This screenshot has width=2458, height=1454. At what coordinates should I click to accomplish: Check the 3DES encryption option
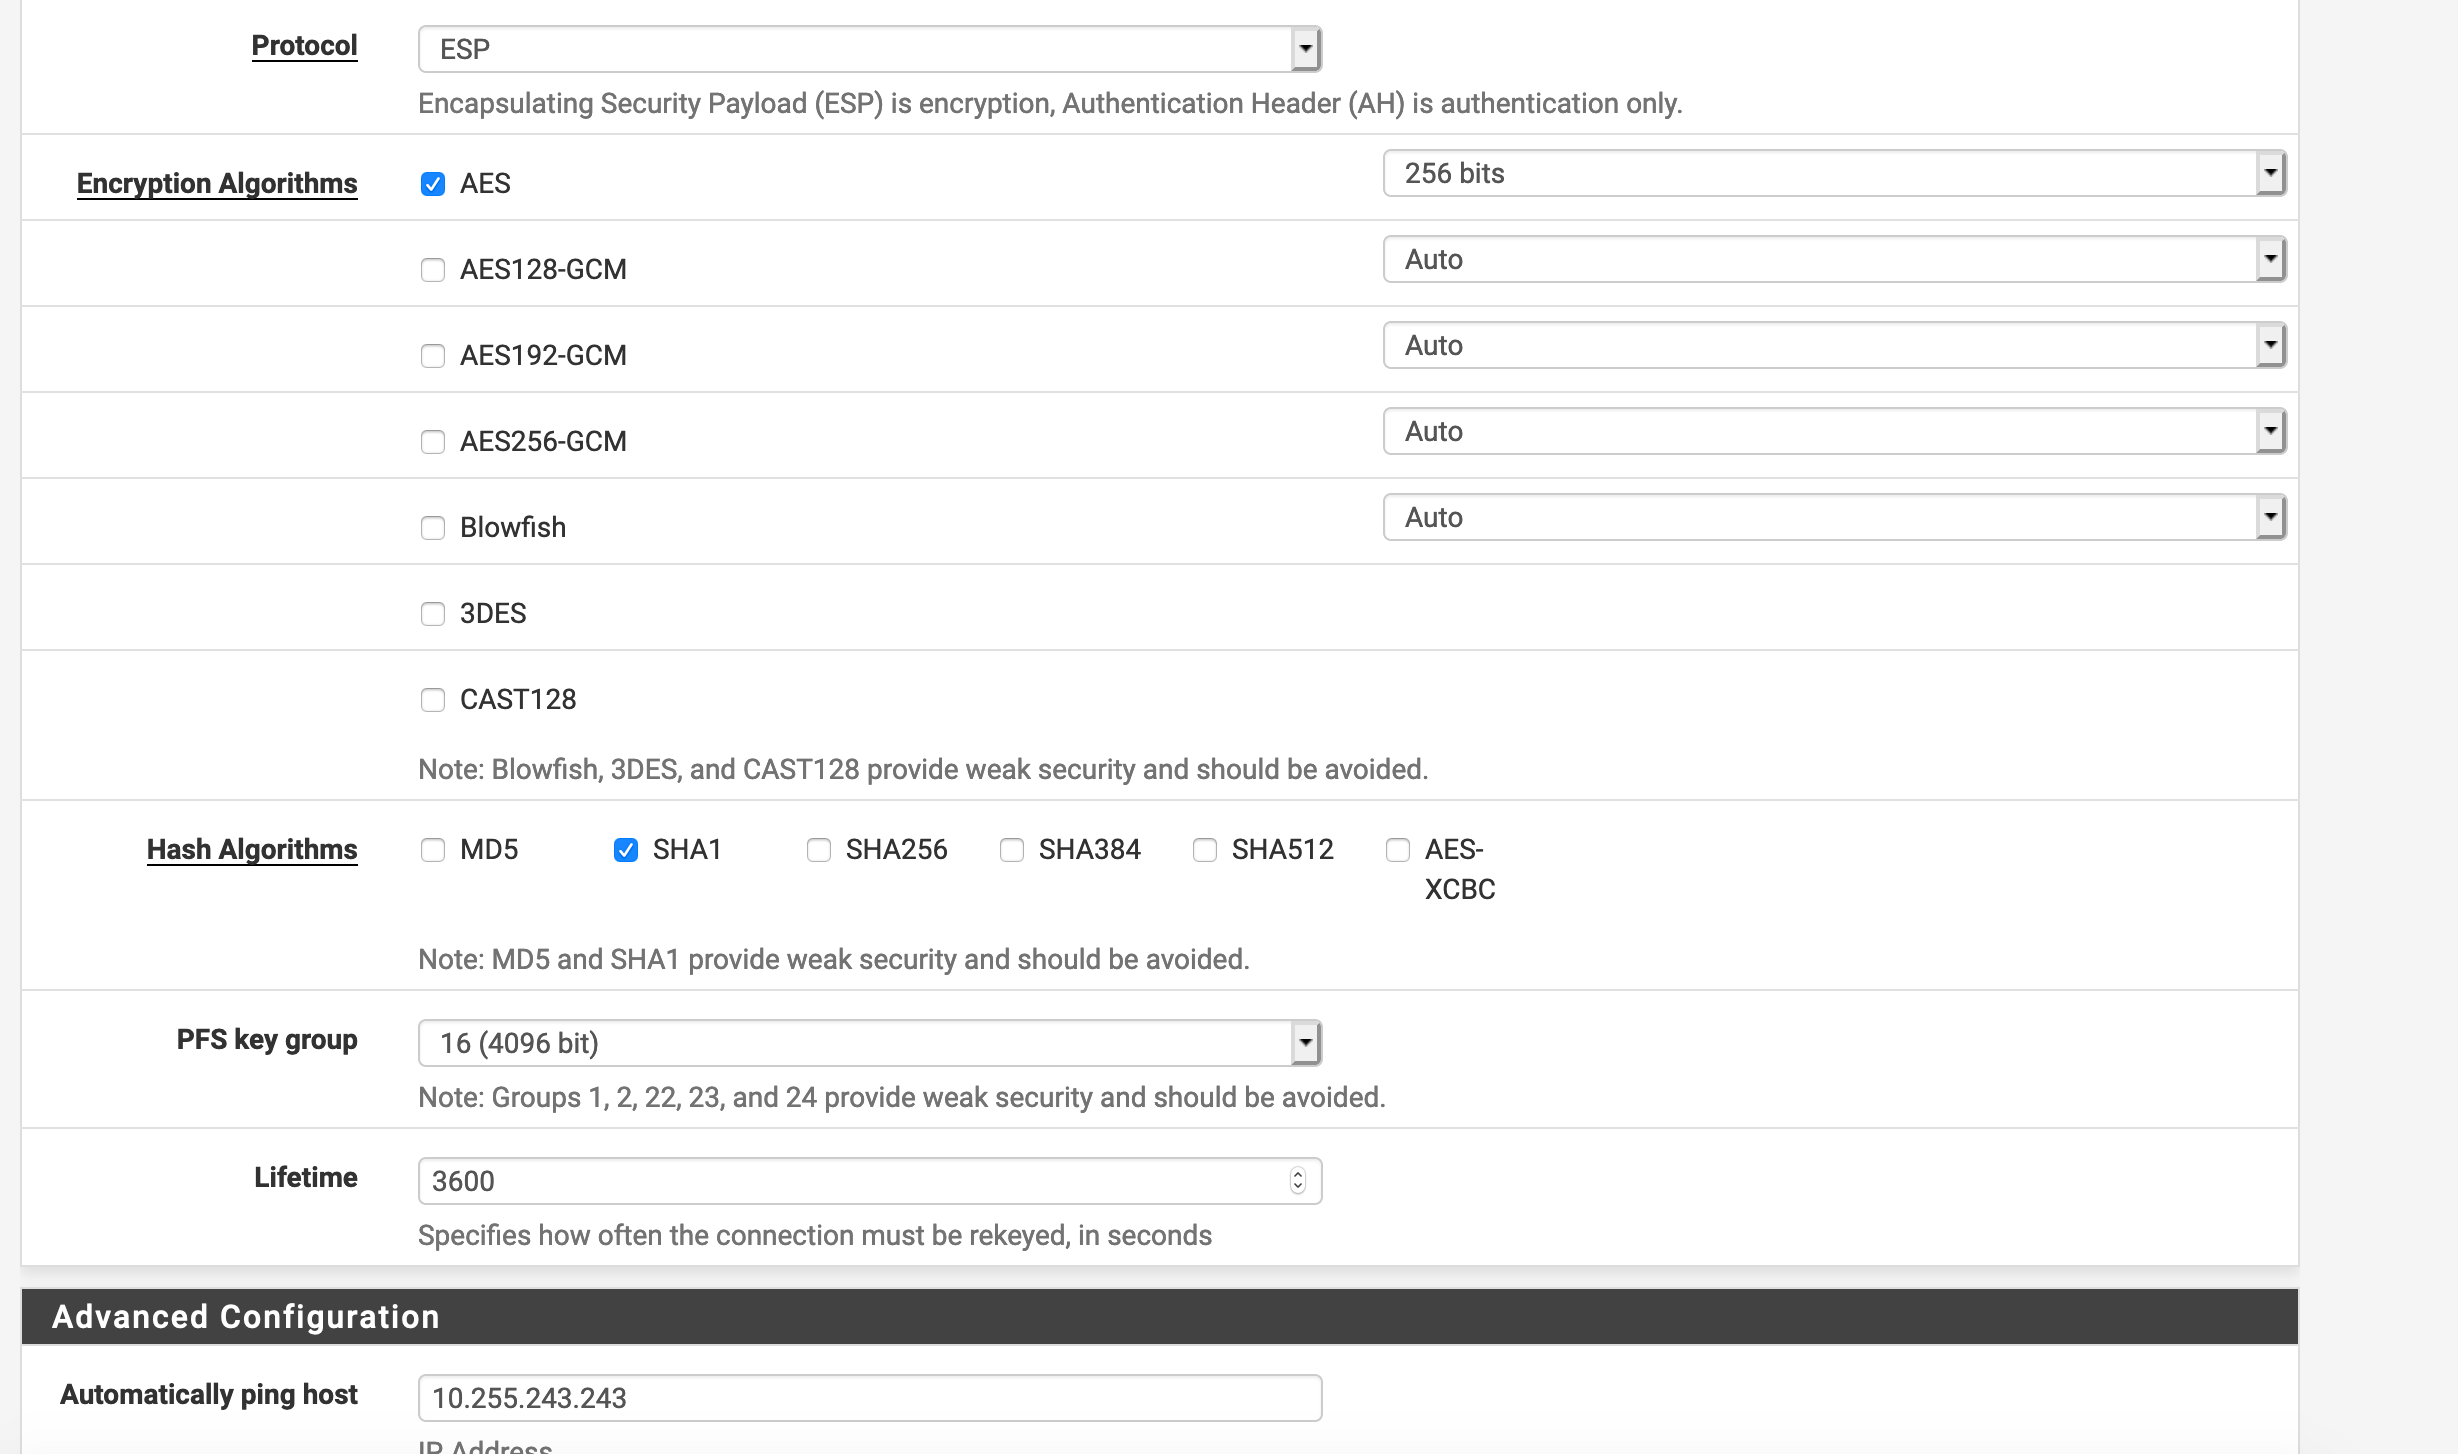click(x=432, y=614)
